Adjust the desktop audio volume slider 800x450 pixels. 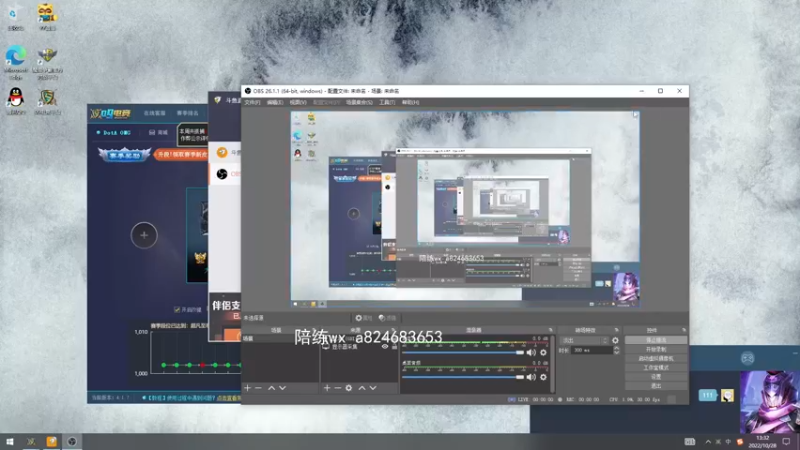(463, 377)
